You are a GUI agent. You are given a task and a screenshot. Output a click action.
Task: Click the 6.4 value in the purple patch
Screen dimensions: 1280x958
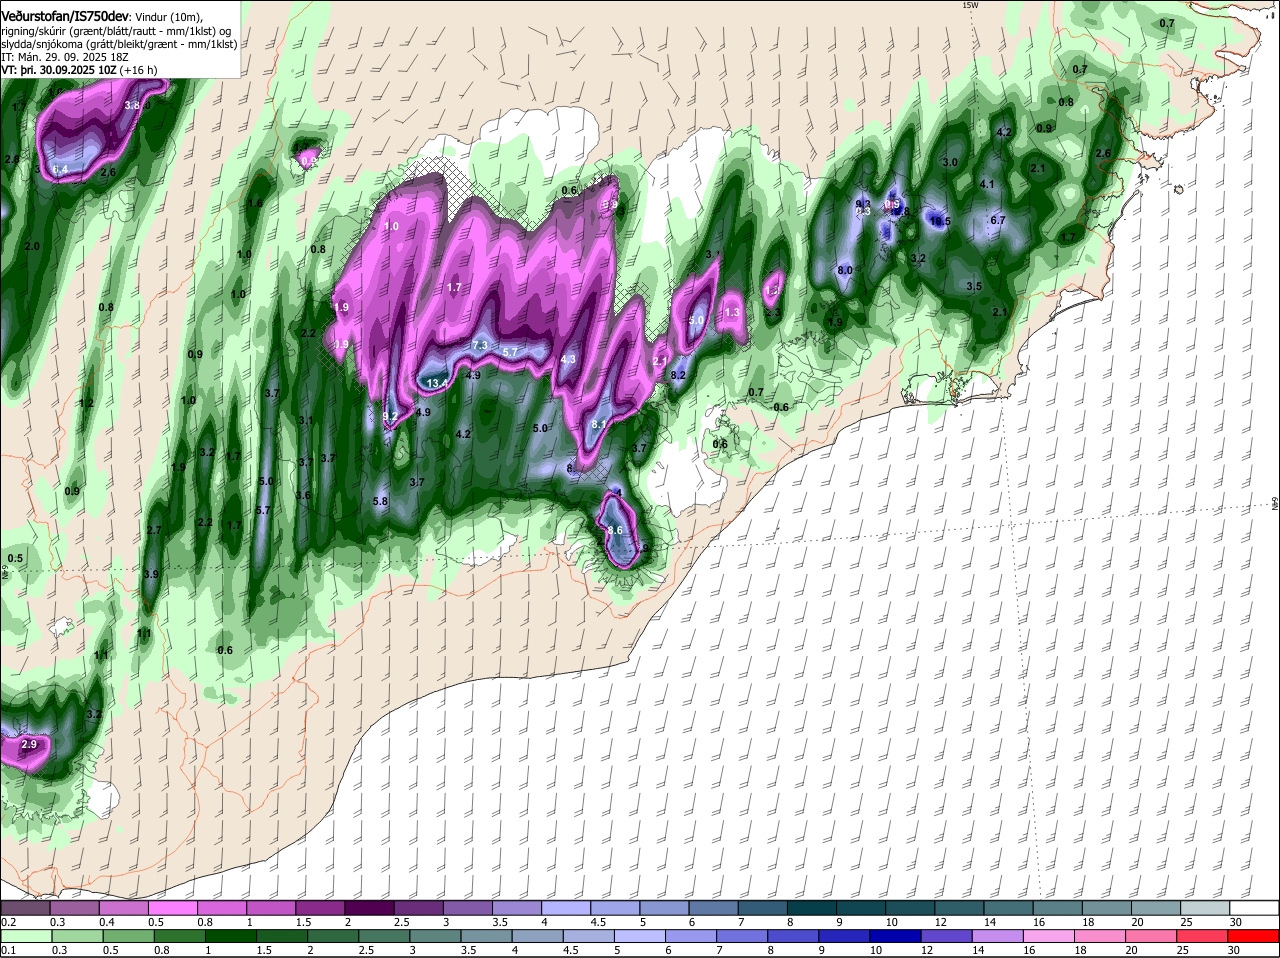(x=60, y=171)
